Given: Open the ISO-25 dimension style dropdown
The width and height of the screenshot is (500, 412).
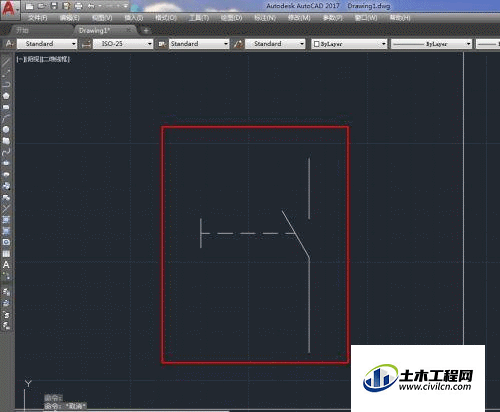Looking at the screenshot, I should (x=123, y=44).
